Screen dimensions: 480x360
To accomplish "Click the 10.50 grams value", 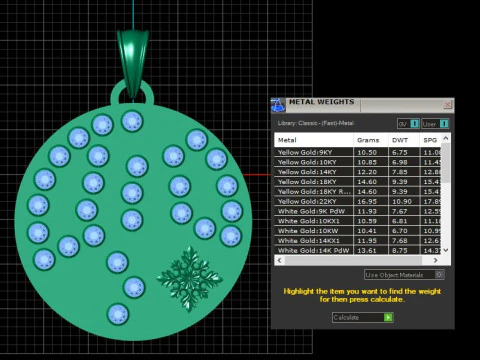I will click(367, 152).
